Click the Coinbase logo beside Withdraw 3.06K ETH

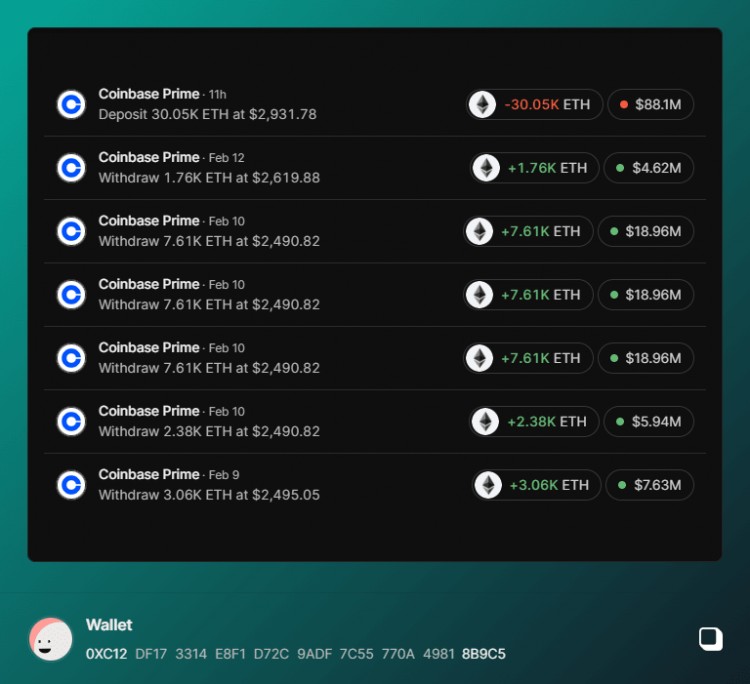pyautogui.click(x=71, y=485)
